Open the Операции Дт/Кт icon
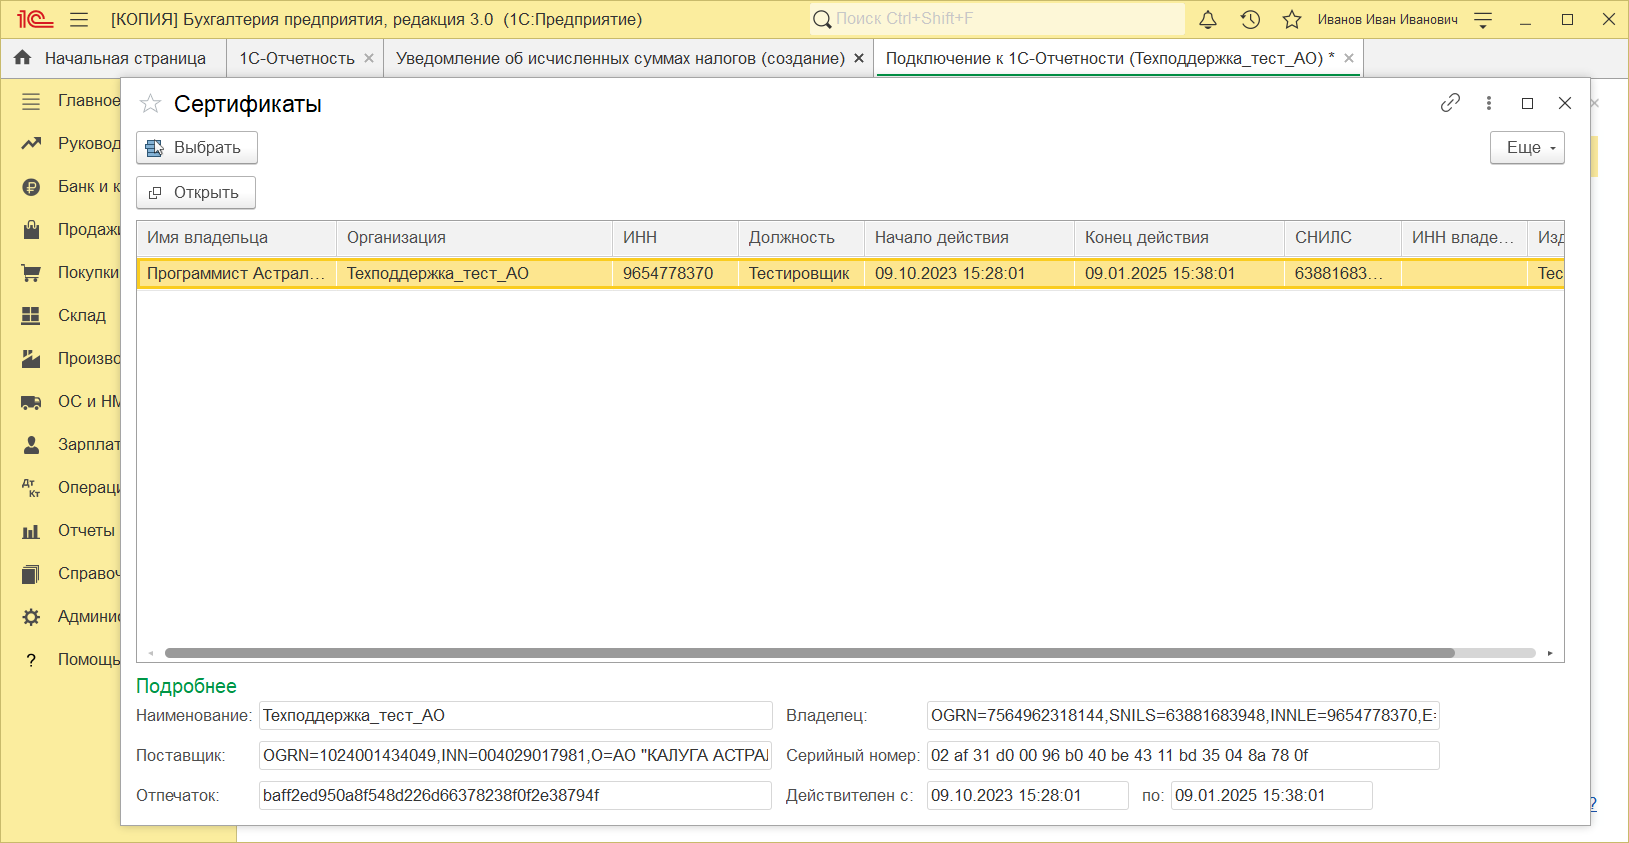1629x843 pixels. point(31,488)
